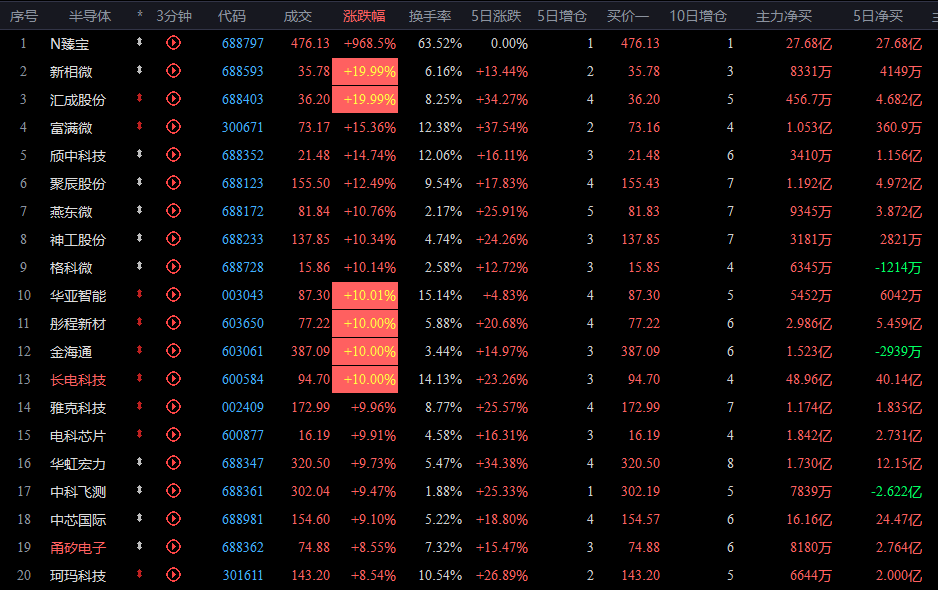Click +37.54% five-day change for 富满微
Image resolution: width=938 pixels, height=590 pixels.
tap(502, 127)
